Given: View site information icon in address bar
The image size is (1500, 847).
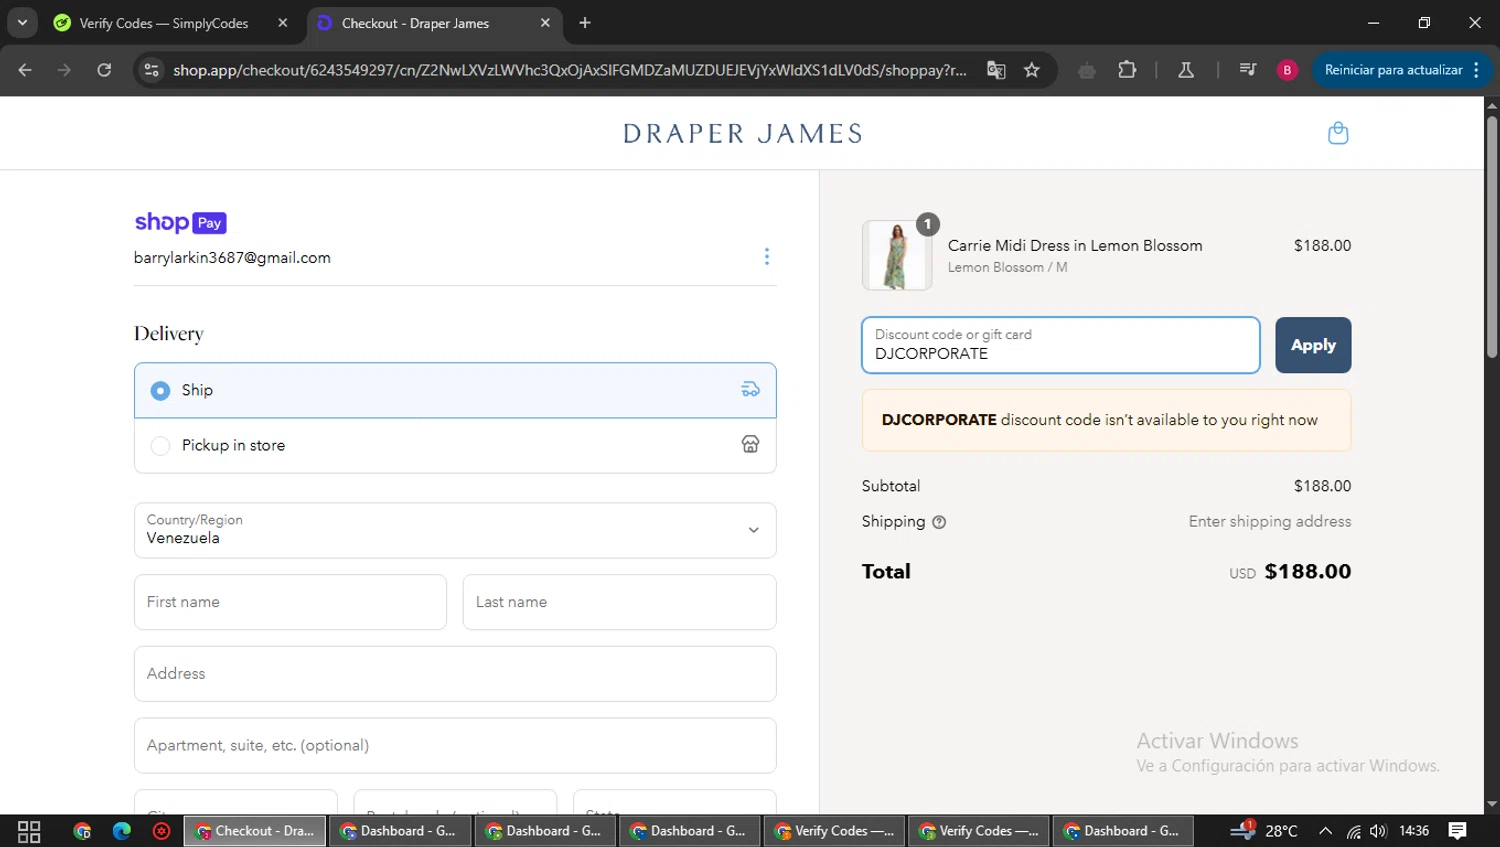Looking at the screenshot, I should tap(152, 70).
